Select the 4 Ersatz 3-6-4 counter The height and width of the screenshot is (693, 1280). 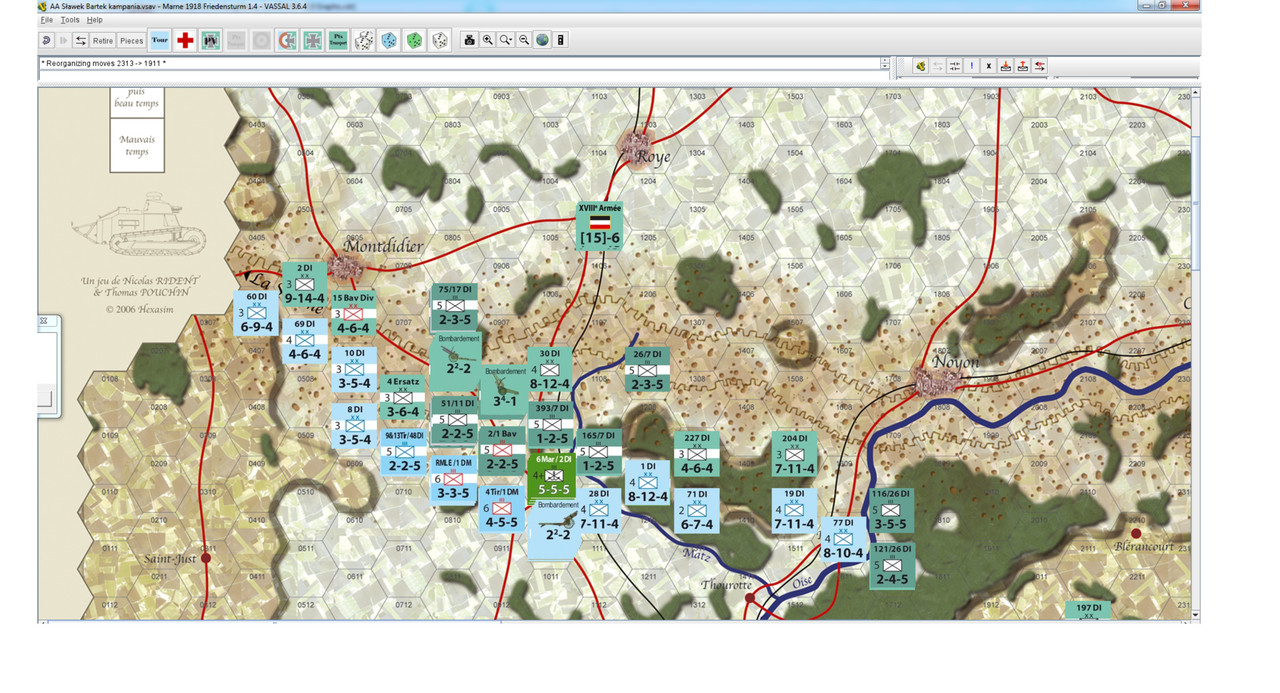[x=403, y=398]
